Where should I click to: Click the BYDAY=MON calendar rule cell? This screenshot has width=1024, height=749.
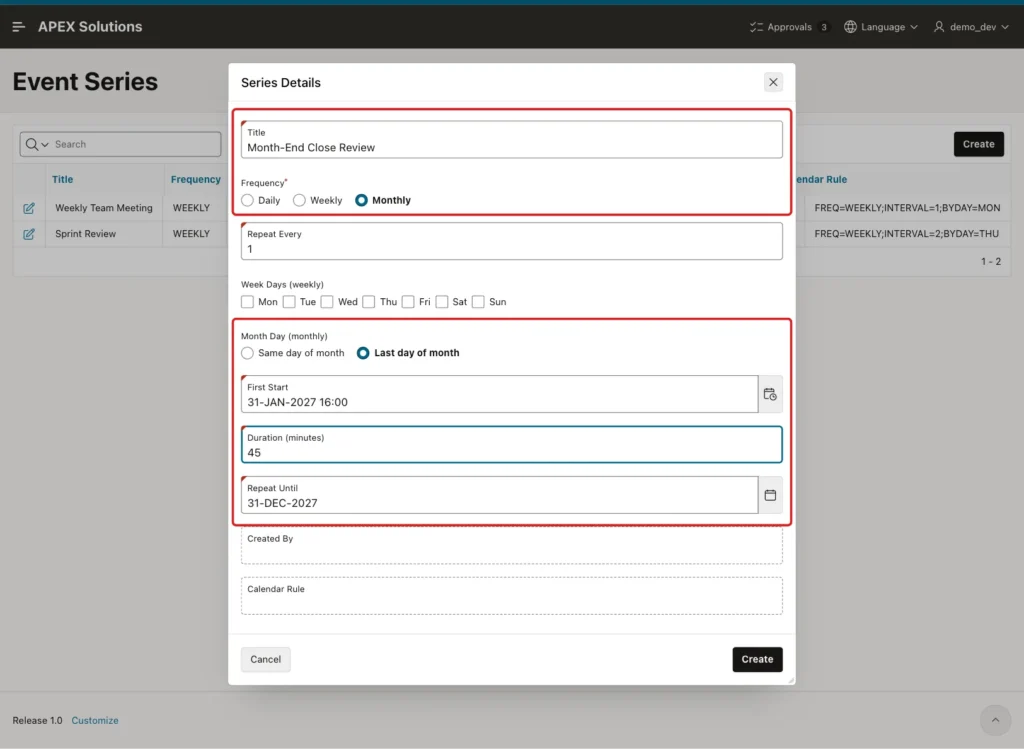[x=907, y=208]
